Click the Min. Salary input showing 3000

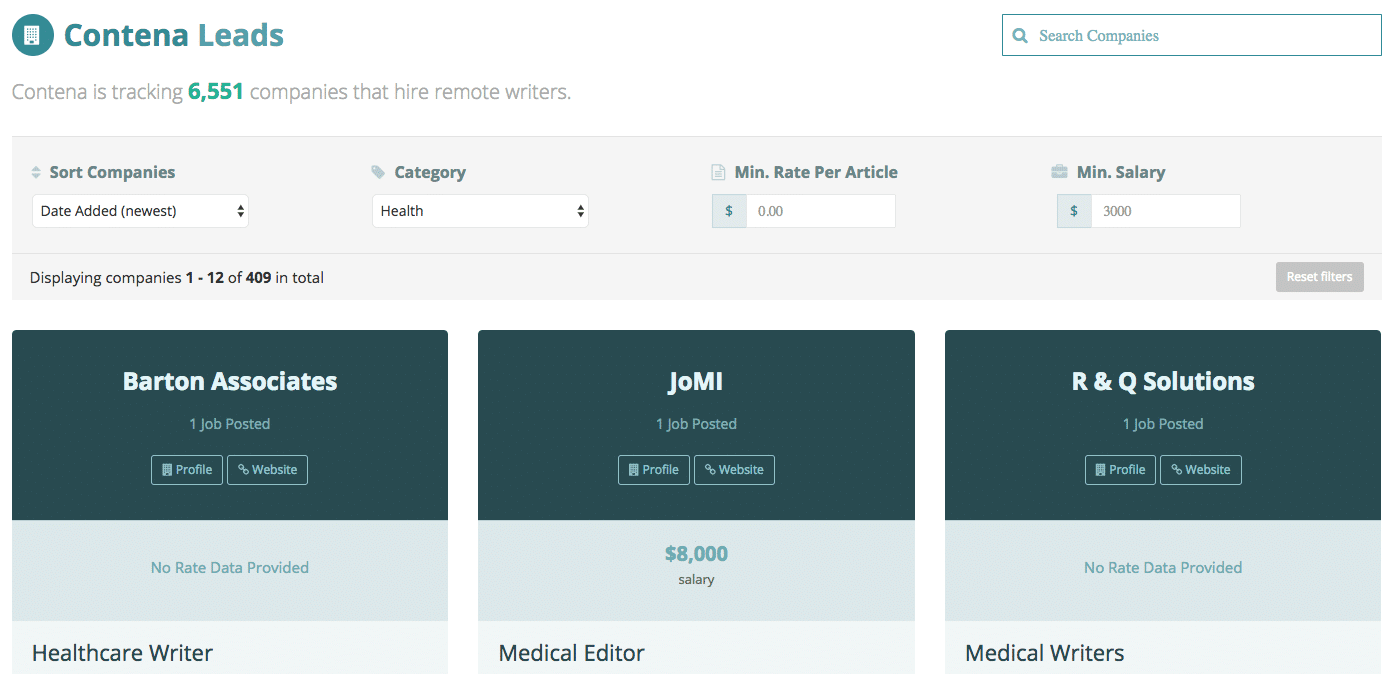click(1165, 211)
